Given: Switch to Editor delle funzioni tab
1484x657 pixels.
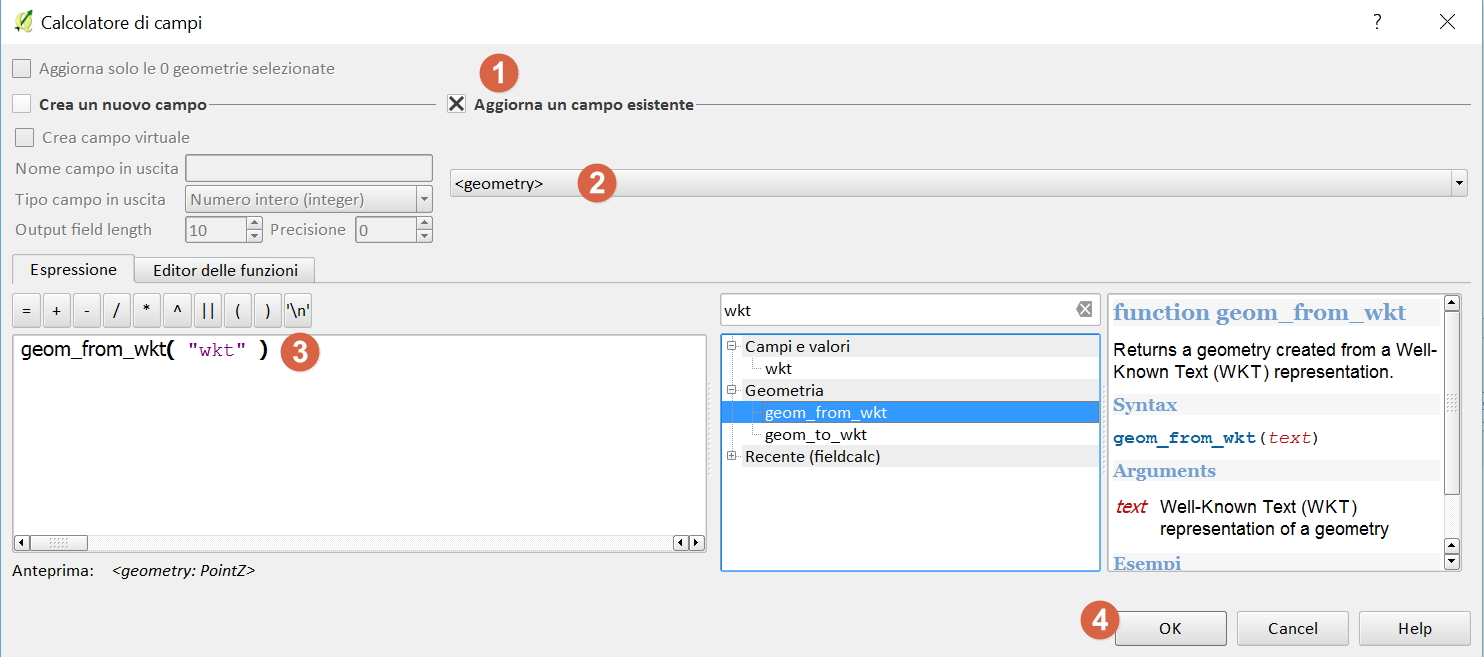Looking at the screenshot, I should point(225,270).
